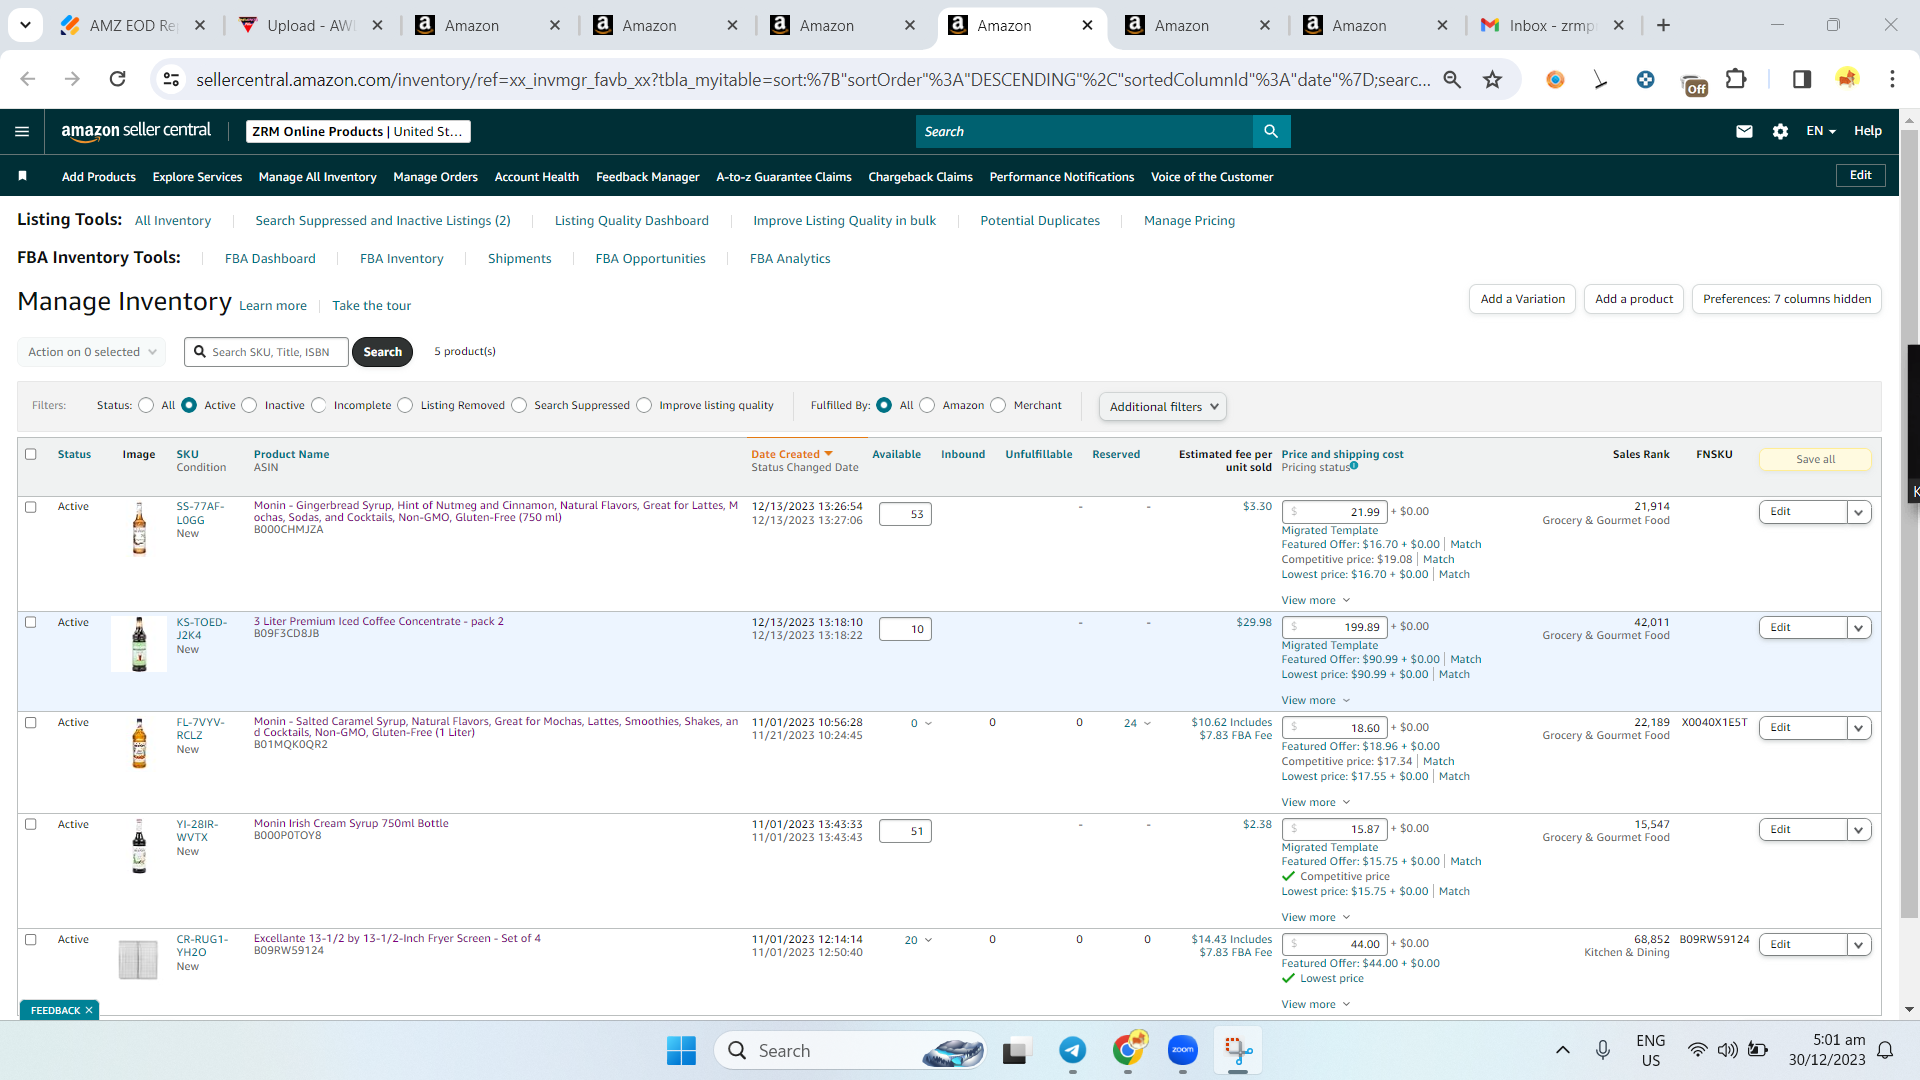The height and width of the screenshot is (1080, 1920).
Task: Reload the page with the refresh icon
Action: (x=117, y=79)
